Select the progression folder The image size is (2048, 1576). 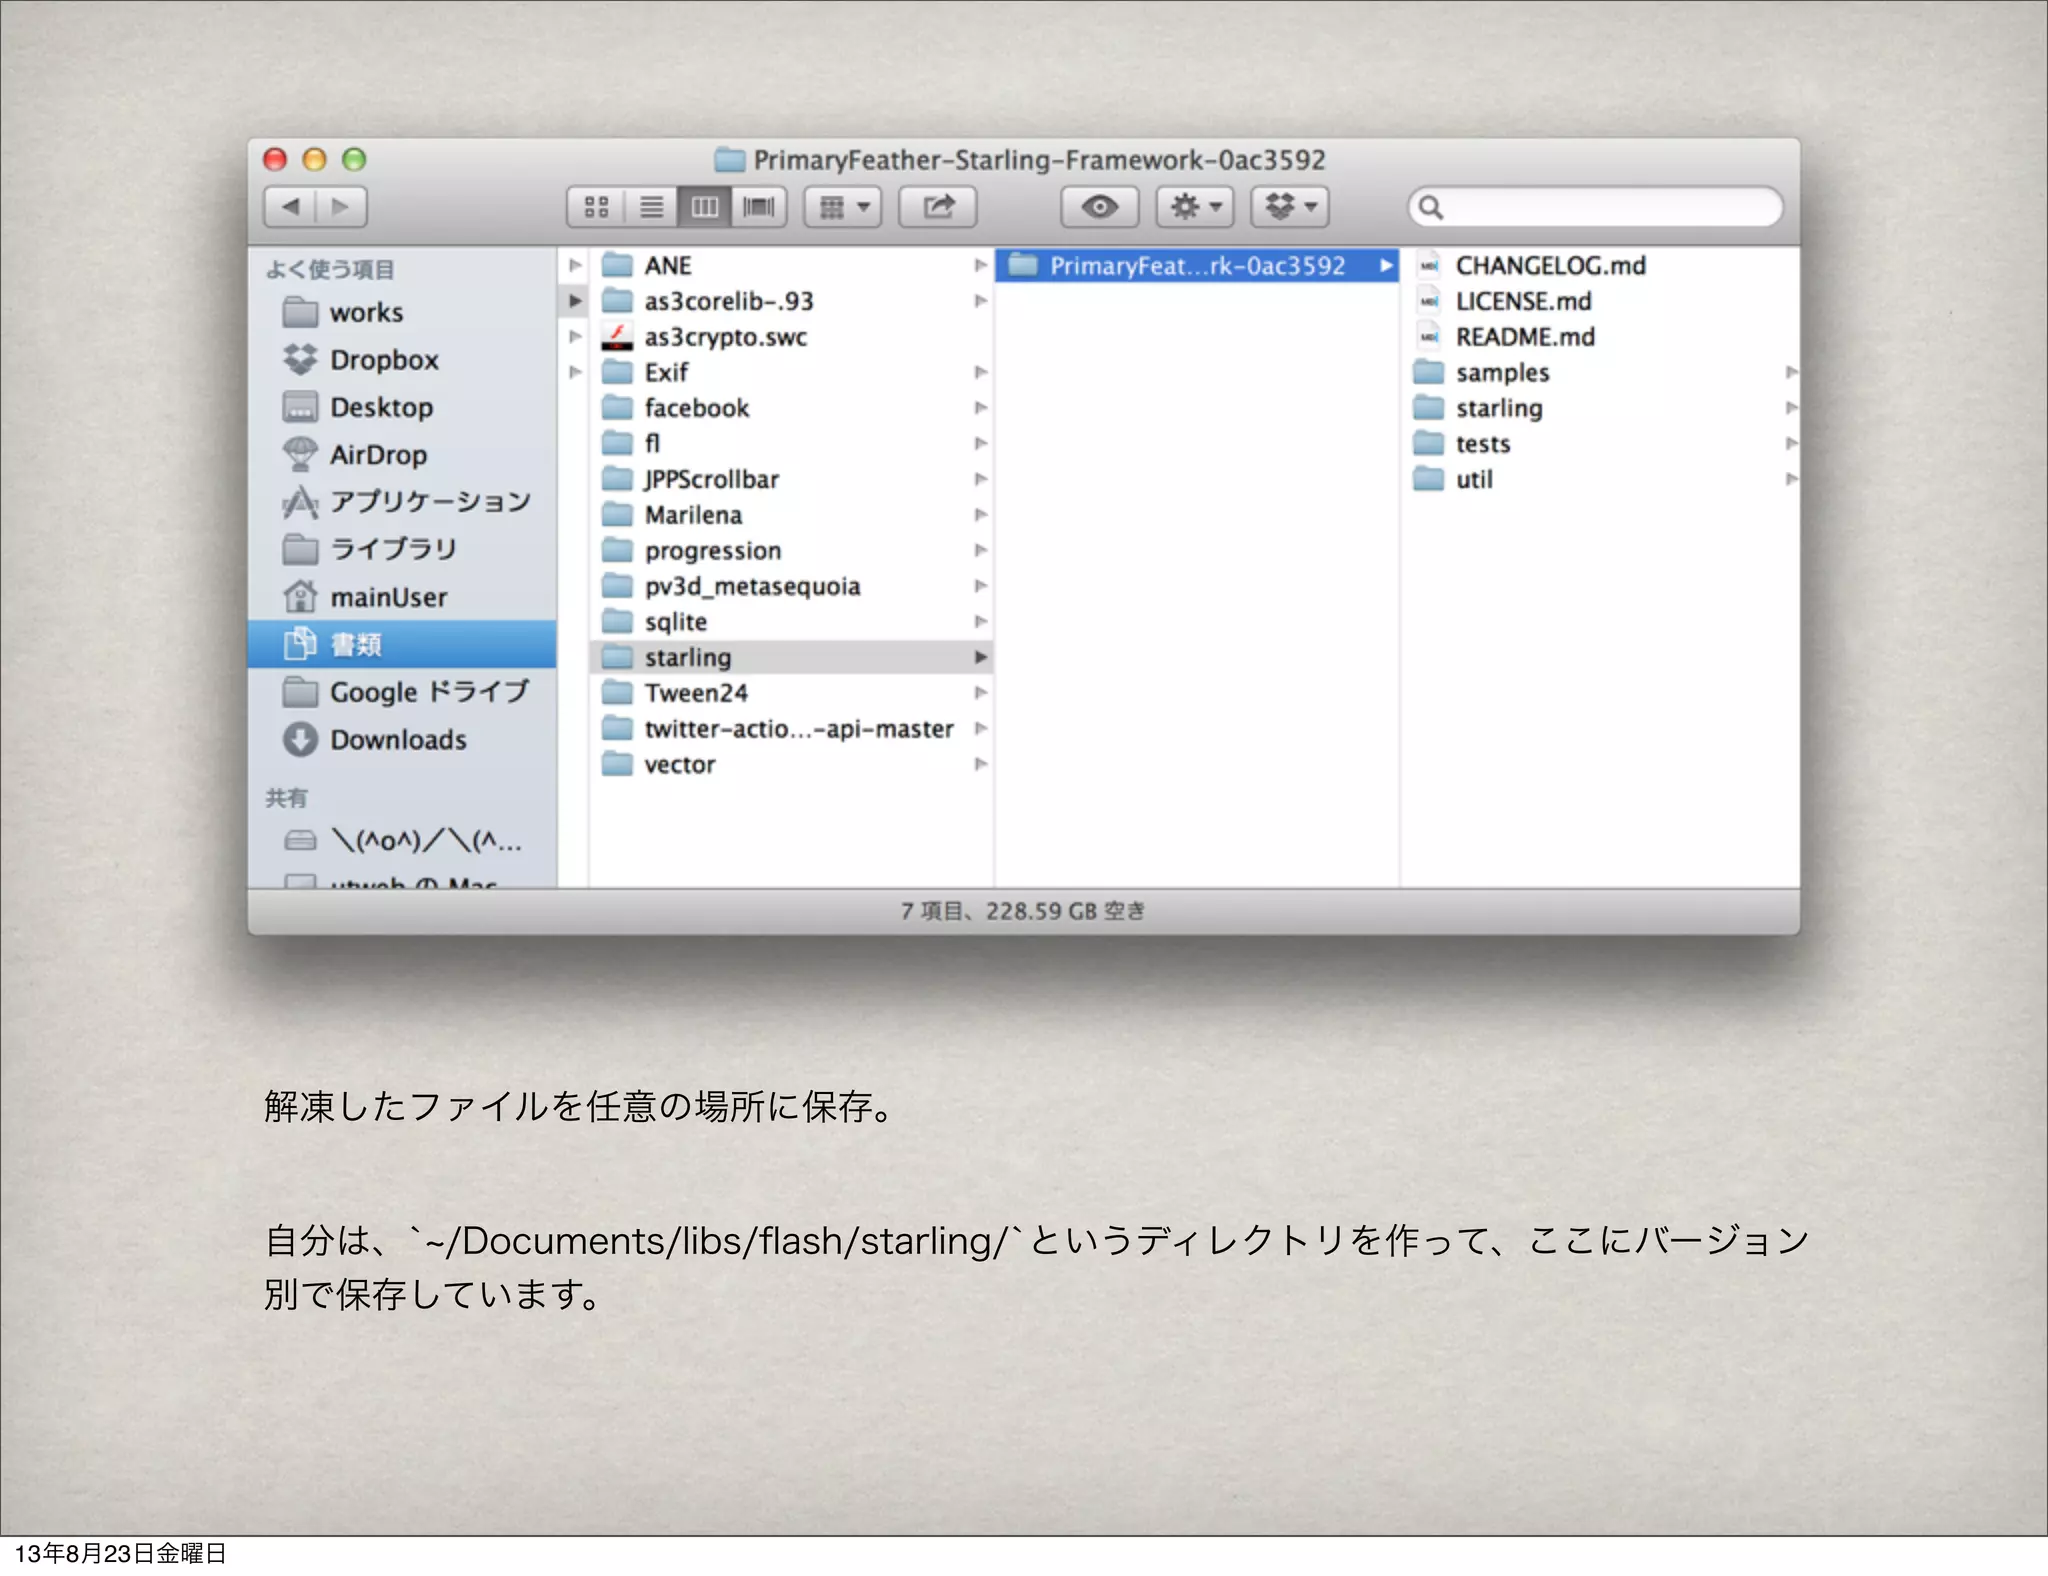pyautogui.click(x=790, y=550)
